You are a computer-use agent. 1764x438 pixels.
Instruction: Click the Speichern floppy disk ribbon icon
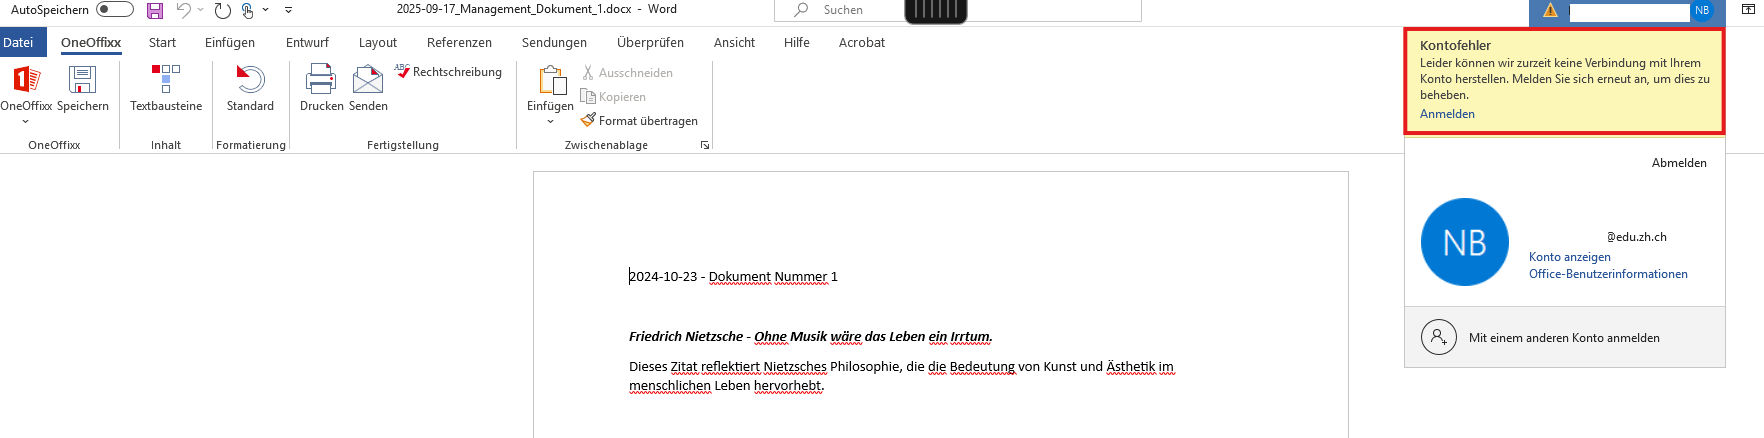tap(82, 80)
